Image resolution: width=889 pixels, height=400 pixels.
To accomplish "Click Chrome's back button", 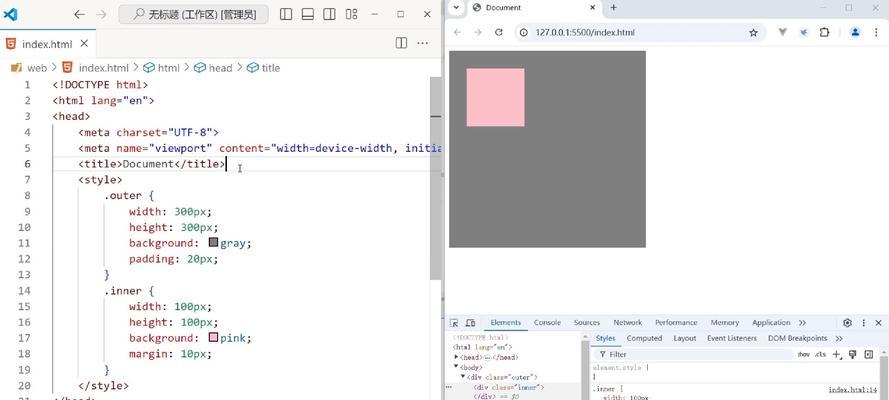I will click(457, 32).
